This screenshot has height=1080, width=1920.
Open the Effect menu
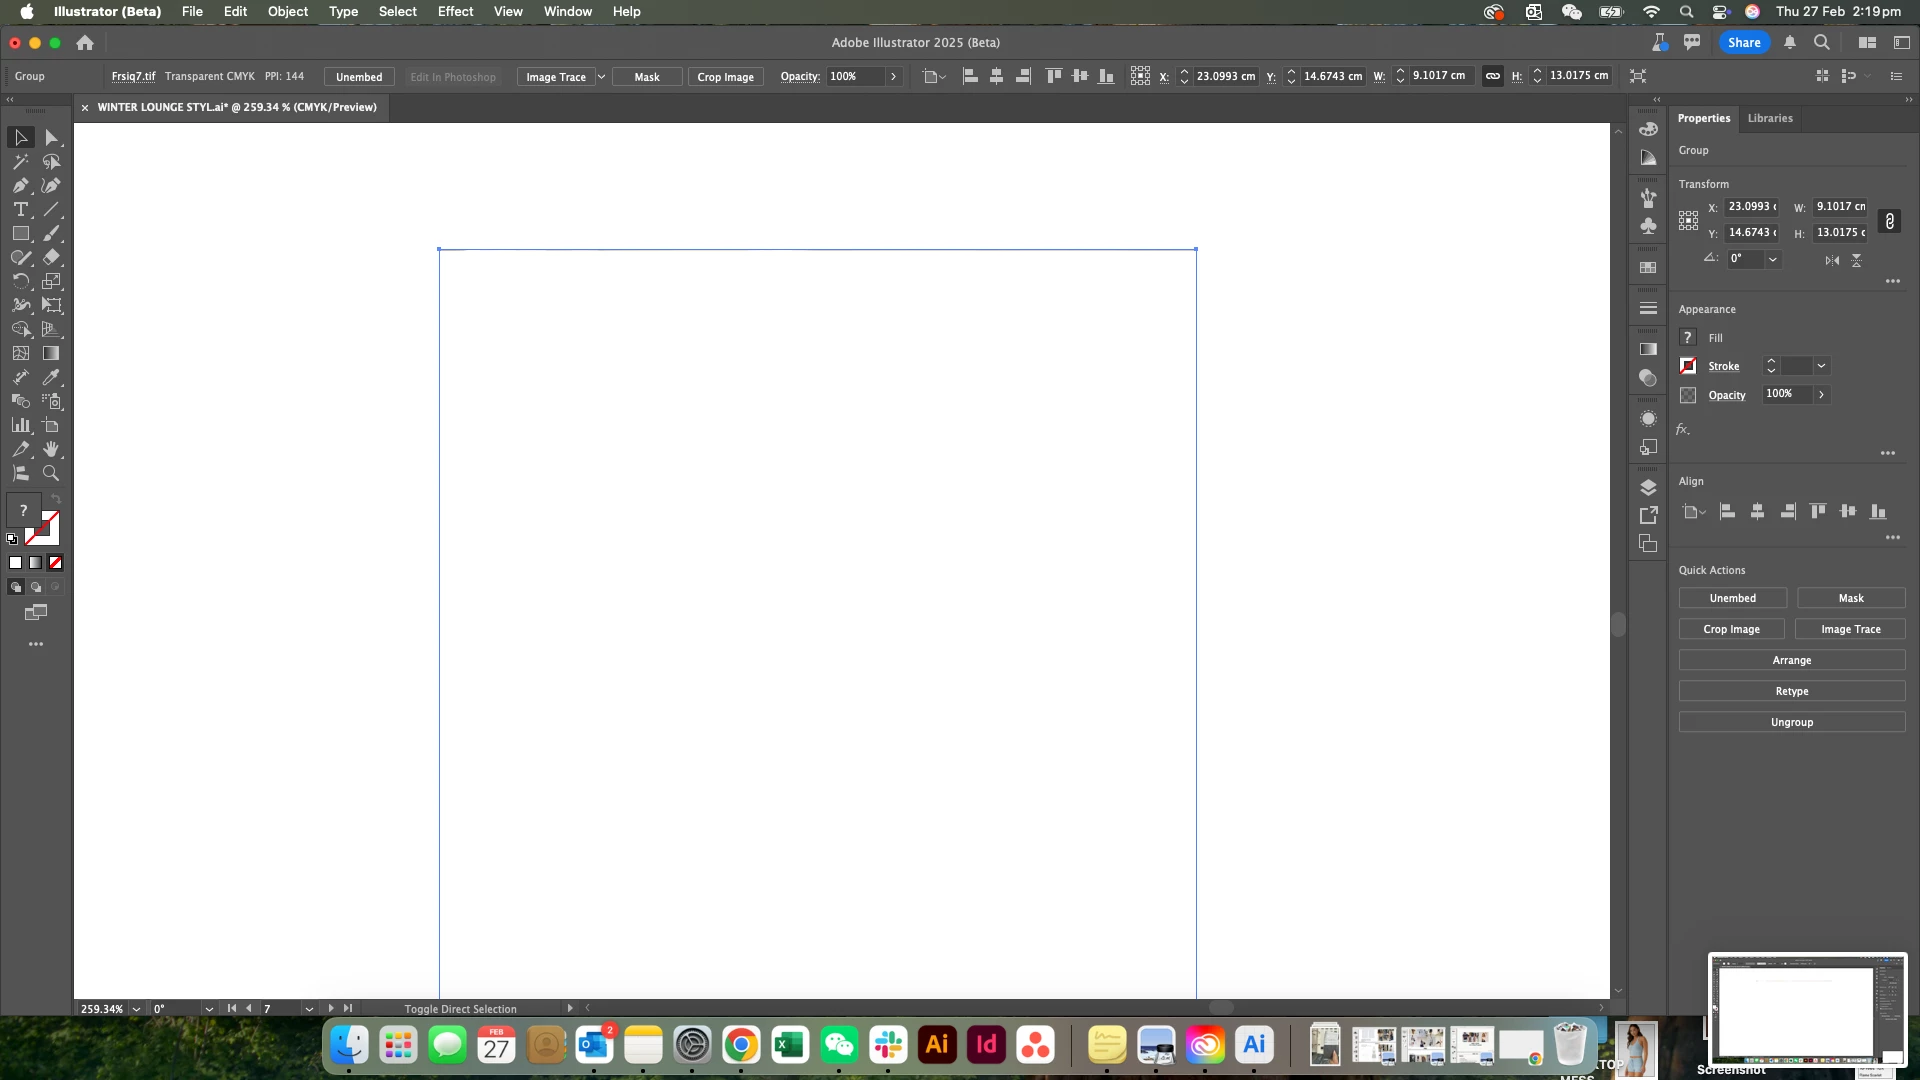point(455,12)
